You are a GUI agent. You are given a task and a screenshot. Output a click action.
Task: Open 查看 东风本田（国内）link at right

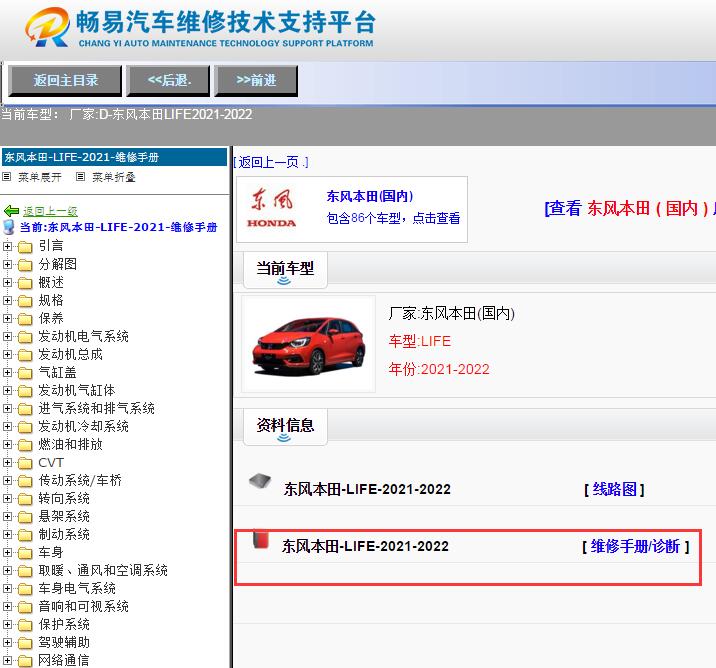630,209
